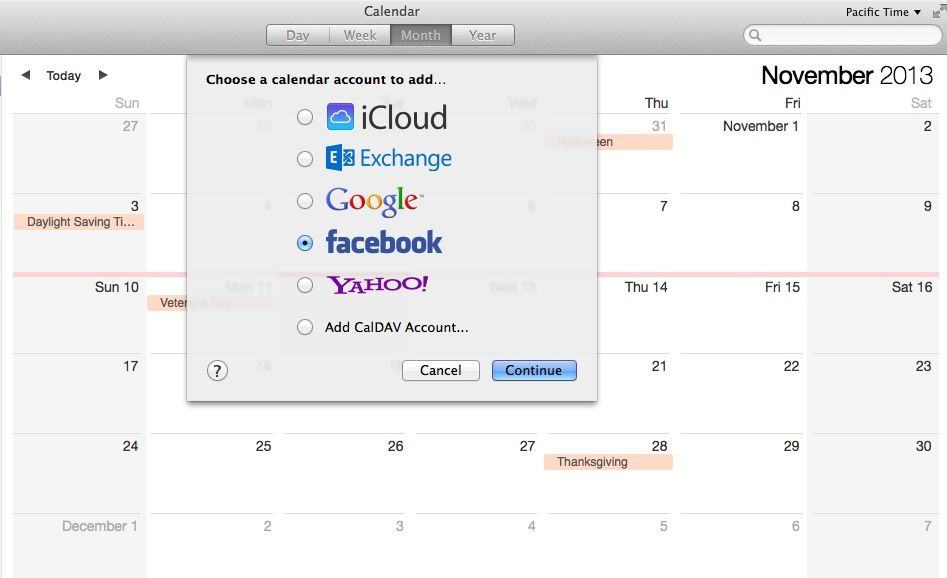Click the Exchange logo icon
The height and width of the screenshot is (578, 947).
(x=341, y=158)
